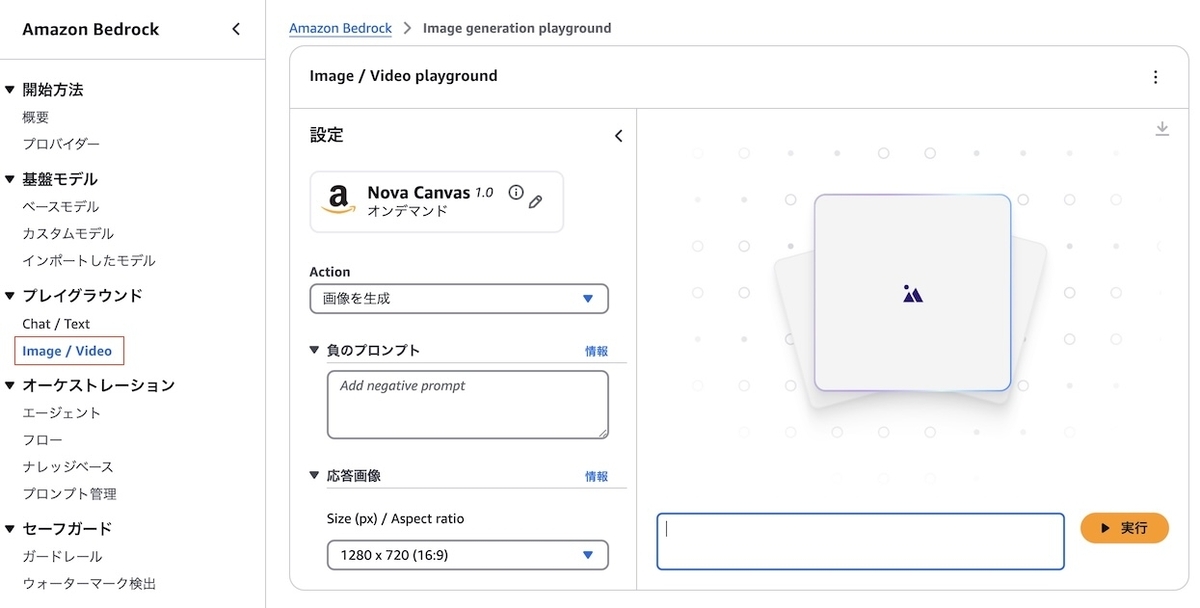Image resolution: width=1200 pixels, height=608 pixels.
Task: Open ナレッジベース in the sidebar
Action: click(x=68, y=467)
